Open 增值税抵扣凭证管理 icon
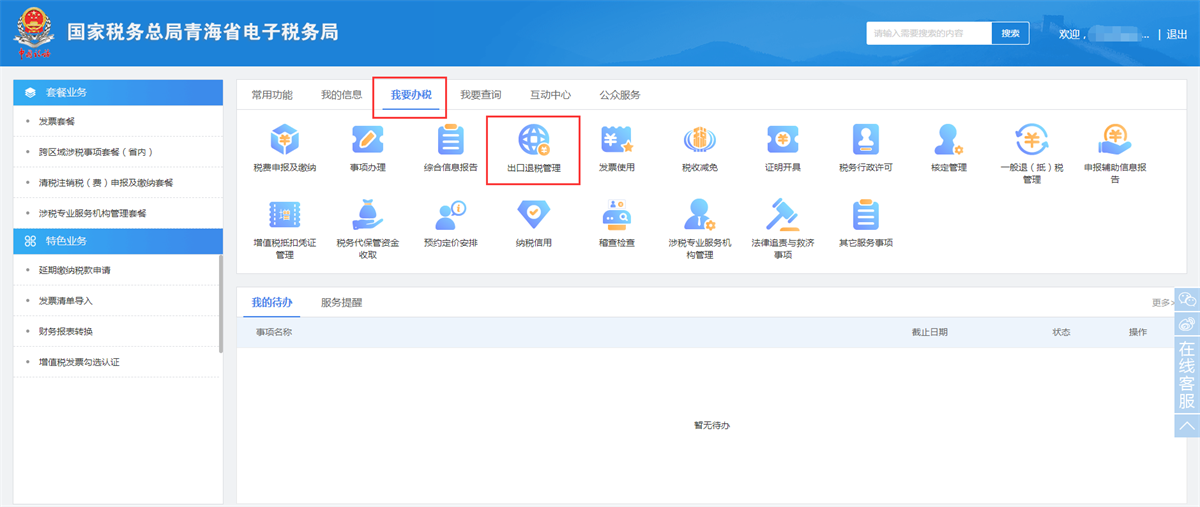This screenshot has width=1200, height=507. point(284,216)
